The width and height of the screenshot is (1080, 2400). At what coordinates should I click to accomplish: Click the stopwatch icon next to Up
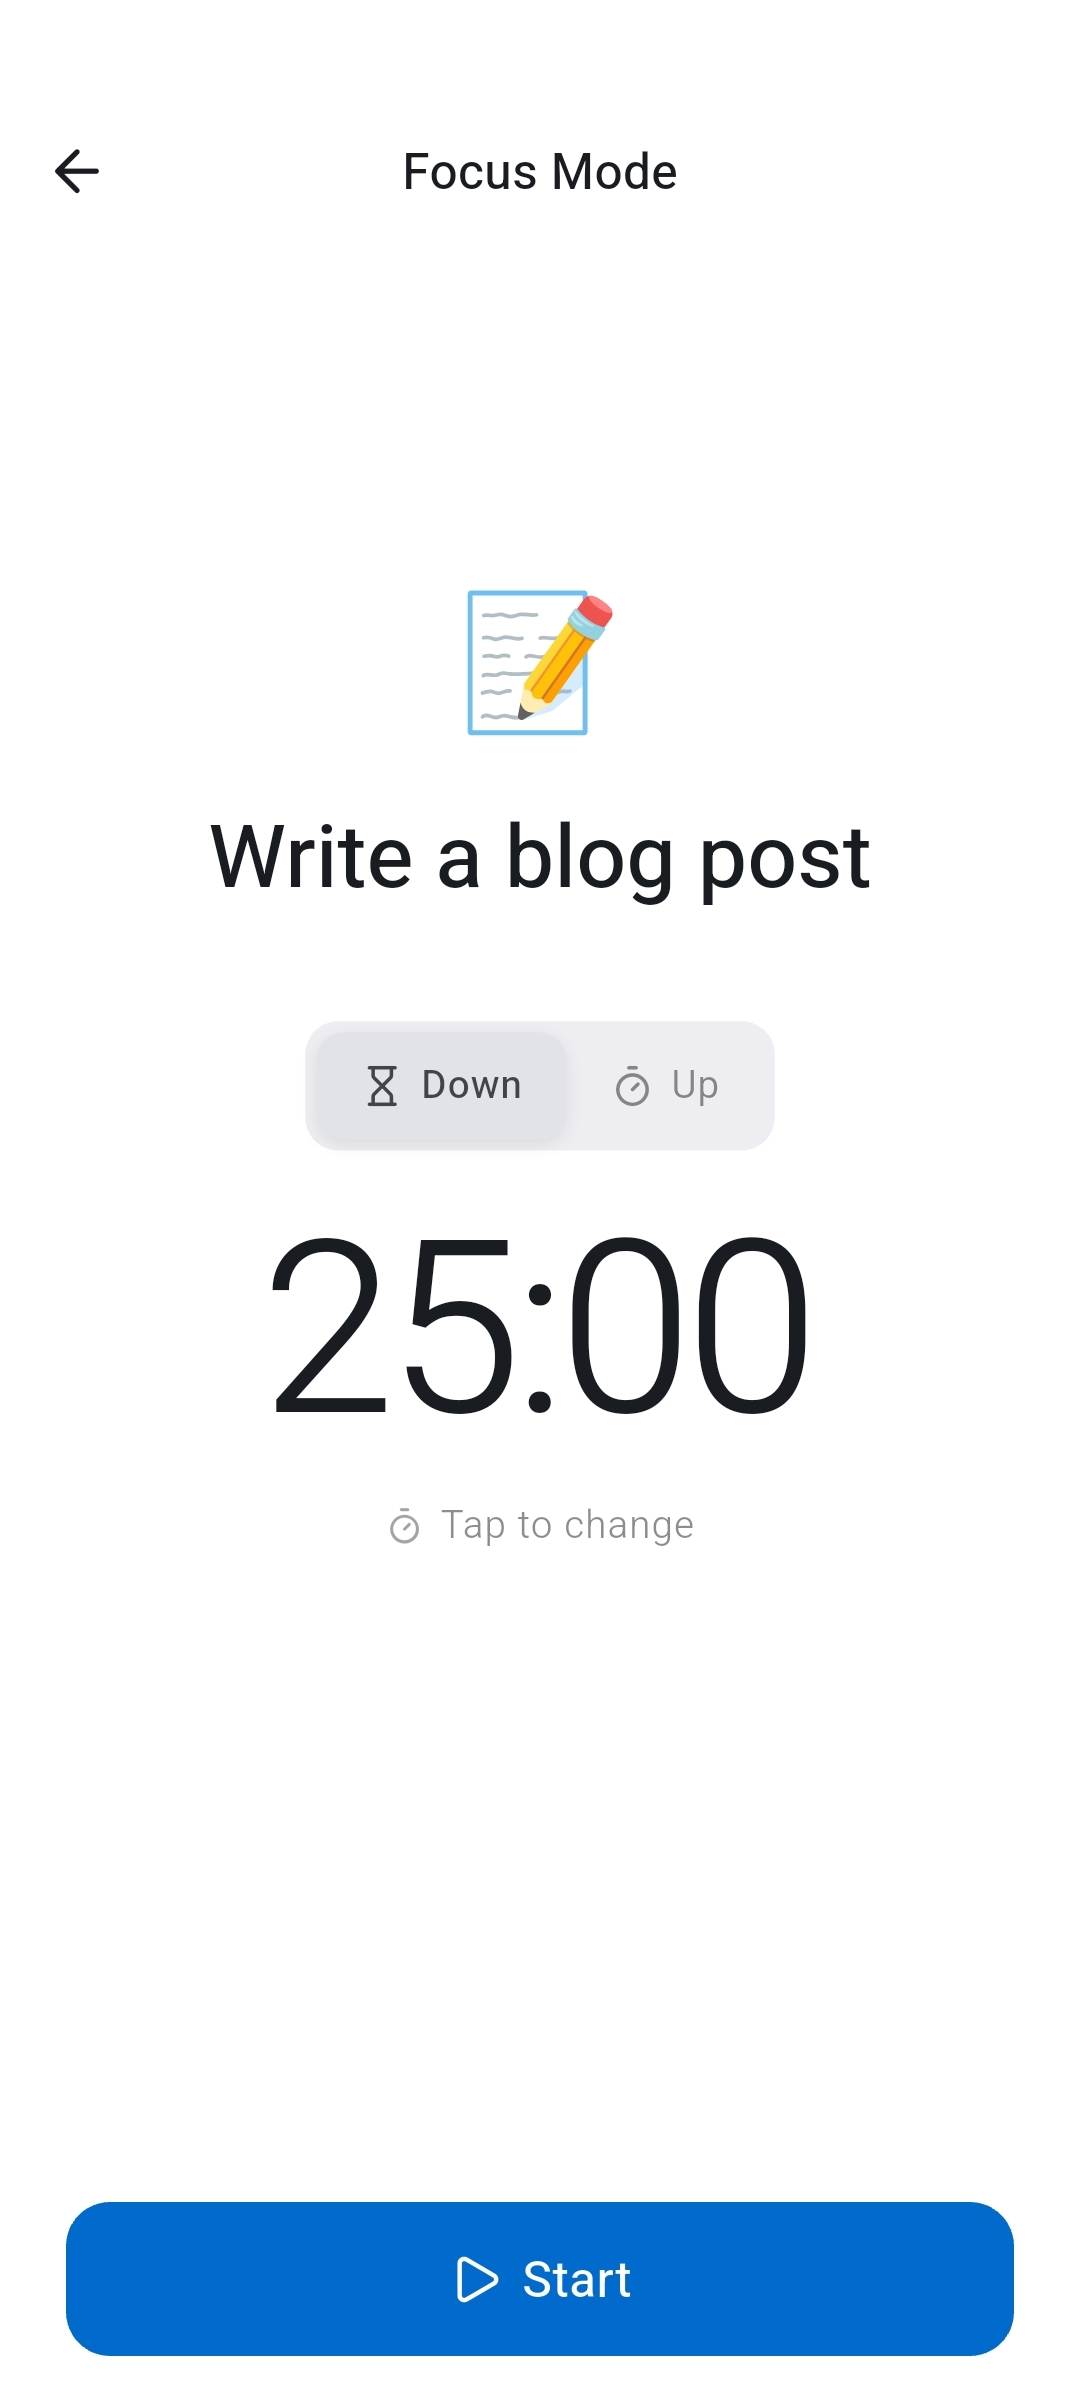(x=632, y=1086)
